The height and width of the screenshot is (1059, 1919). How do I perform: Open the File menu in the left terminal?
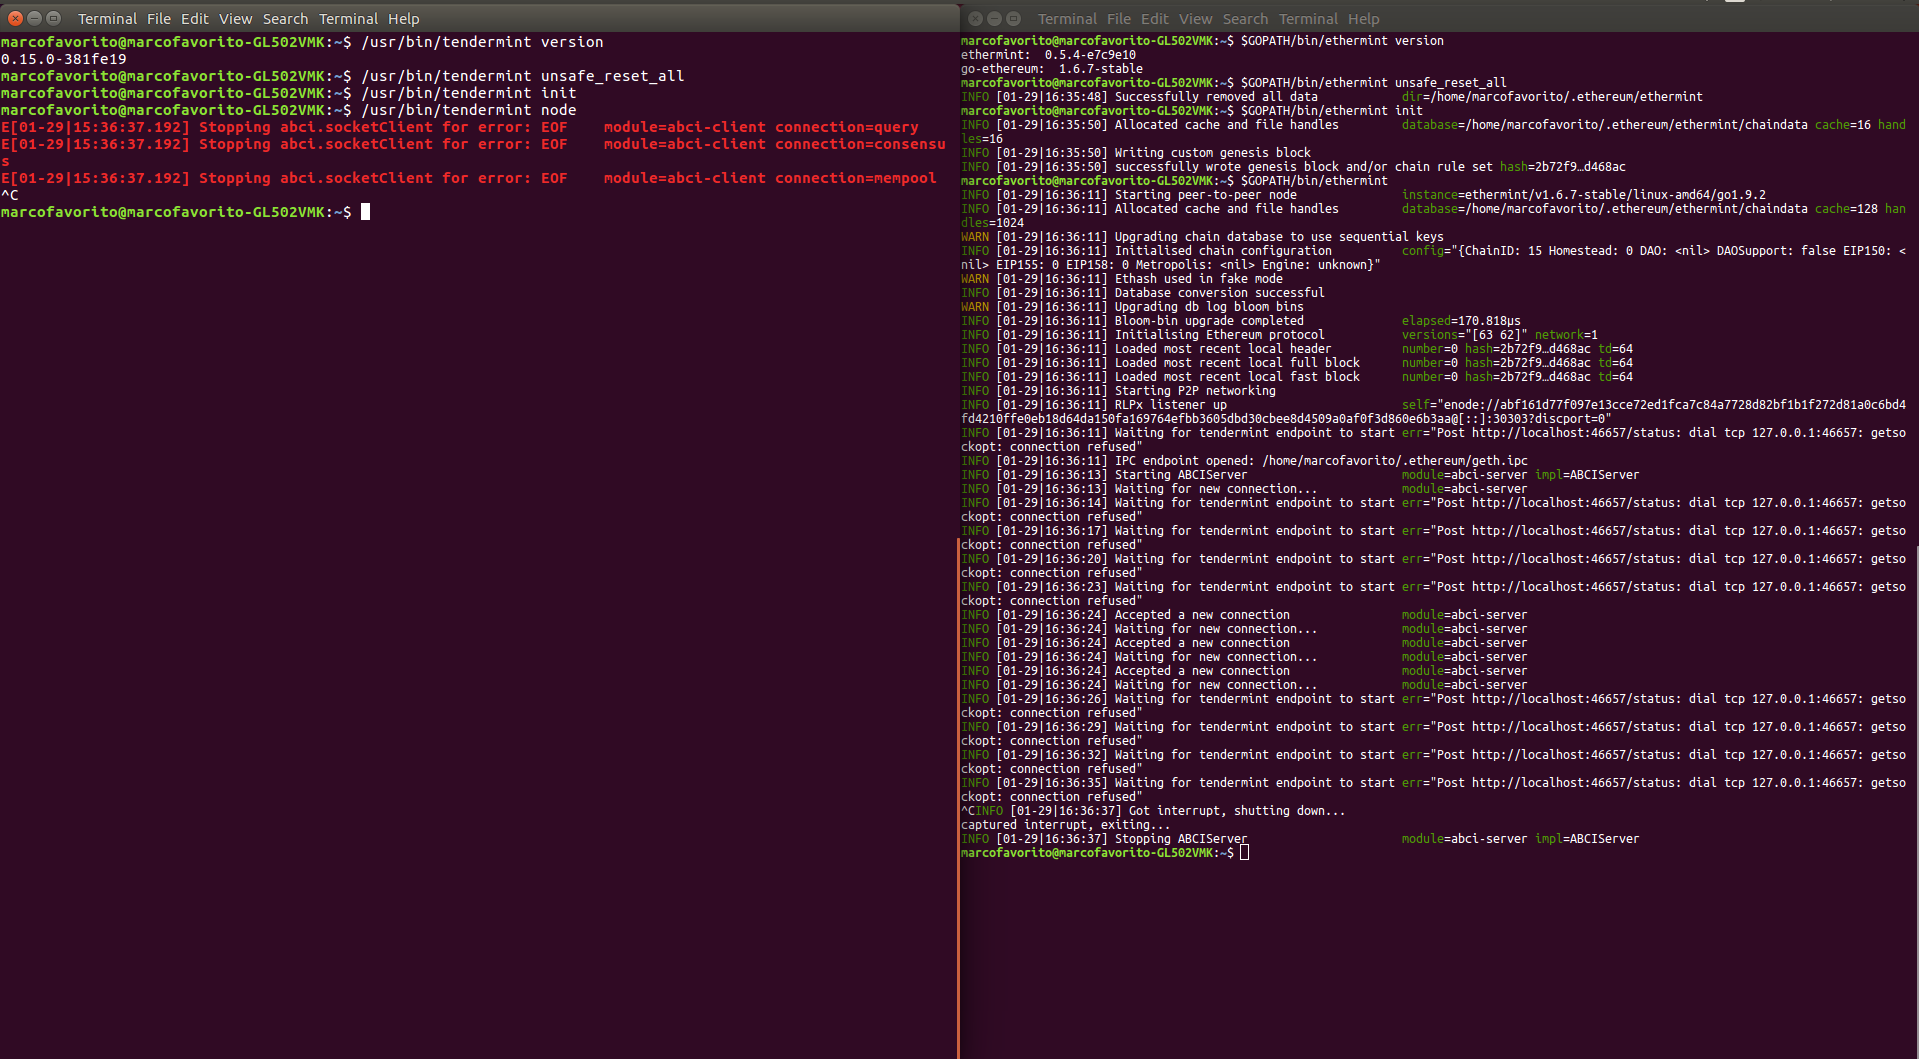(x=159, y=18)
